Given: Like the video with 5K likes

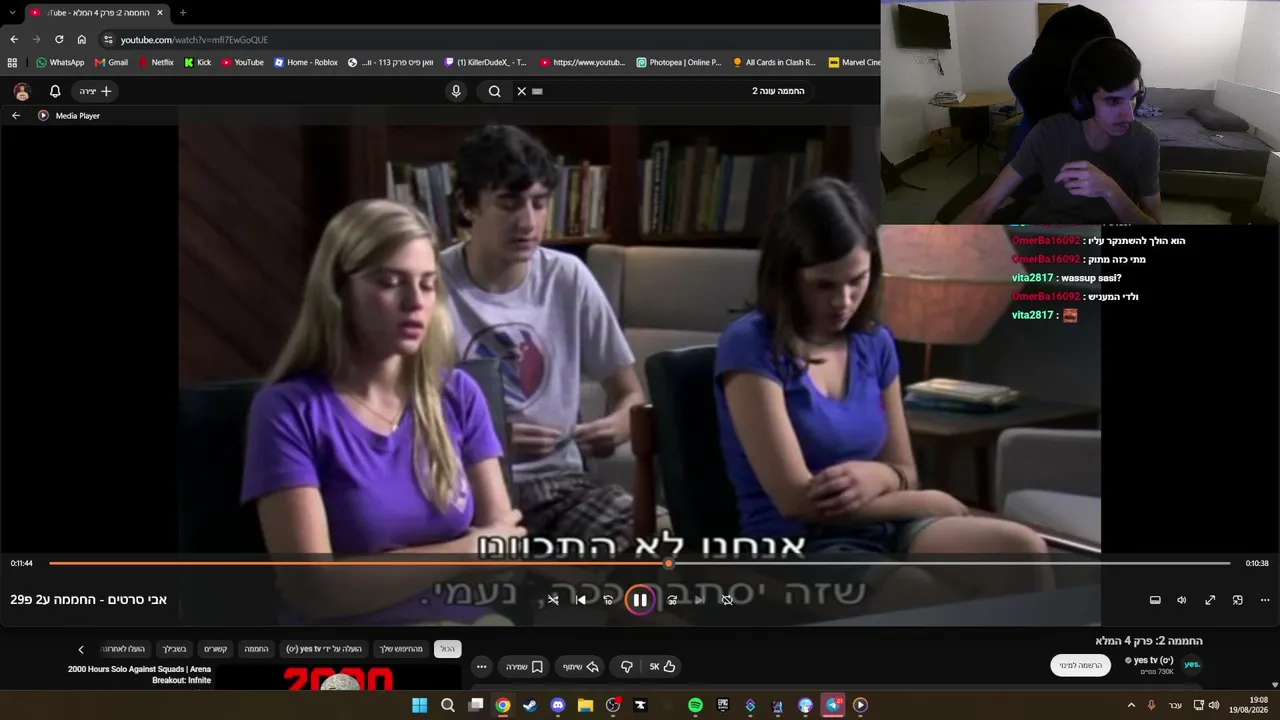Looking at the screenshot, I should coord(662,667).
